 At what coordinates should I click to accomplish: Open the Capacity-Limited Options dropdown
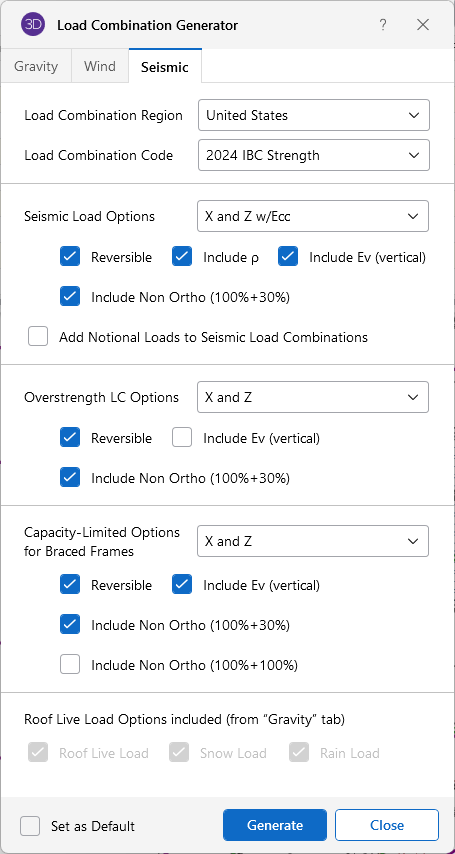pyautogui.click(x=313, y=541)
